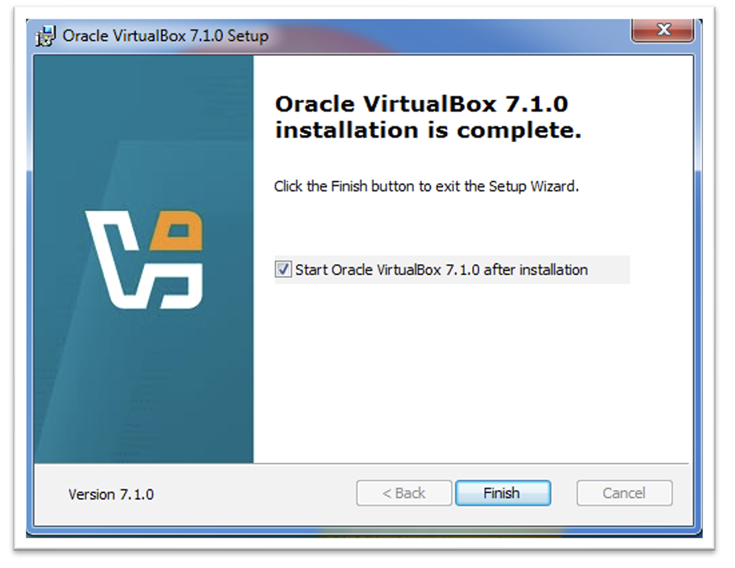Click the 'Oracle VirtualBox 7.1.0' heading line

point(427,104)
